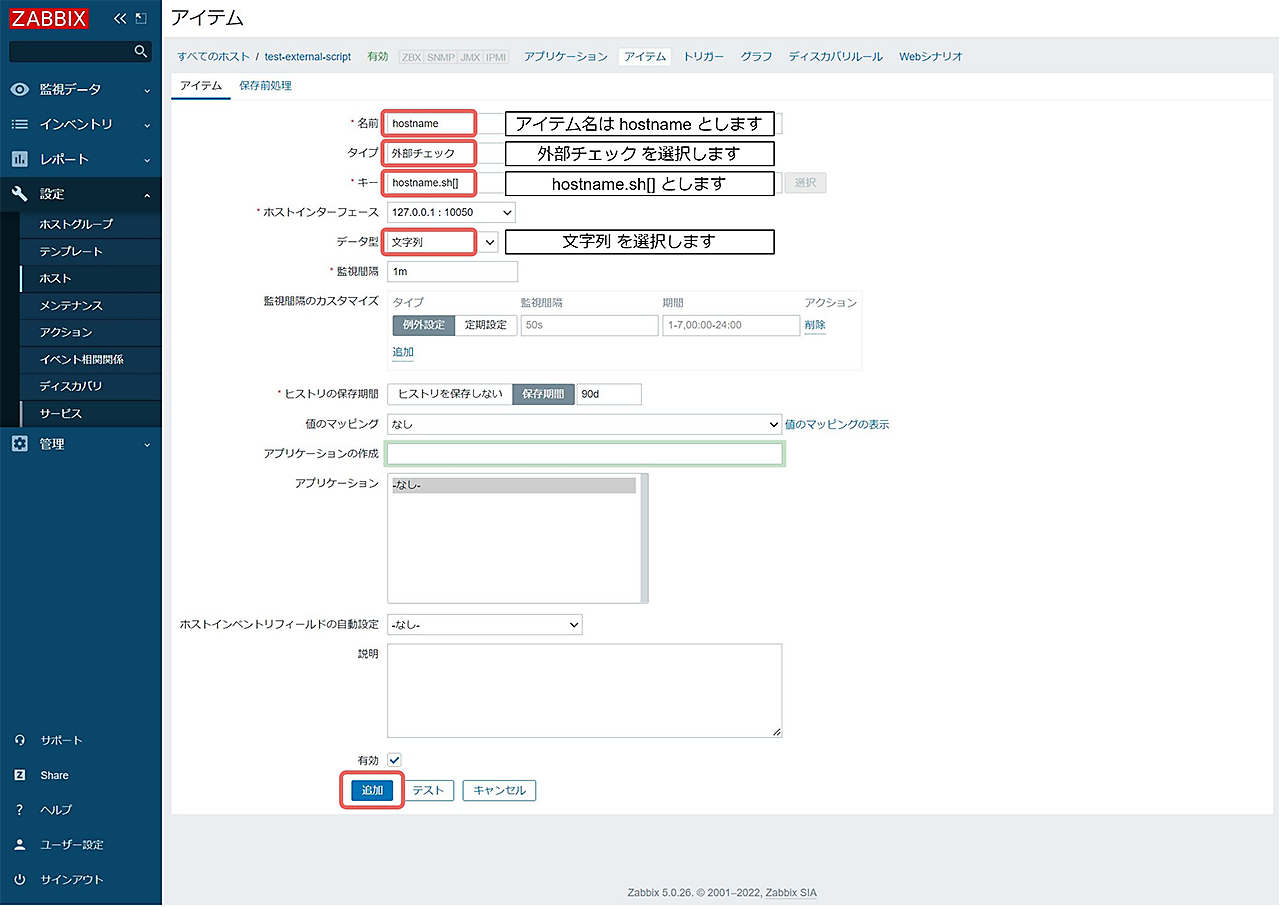Click the レポート chart icon

(20, 159)
